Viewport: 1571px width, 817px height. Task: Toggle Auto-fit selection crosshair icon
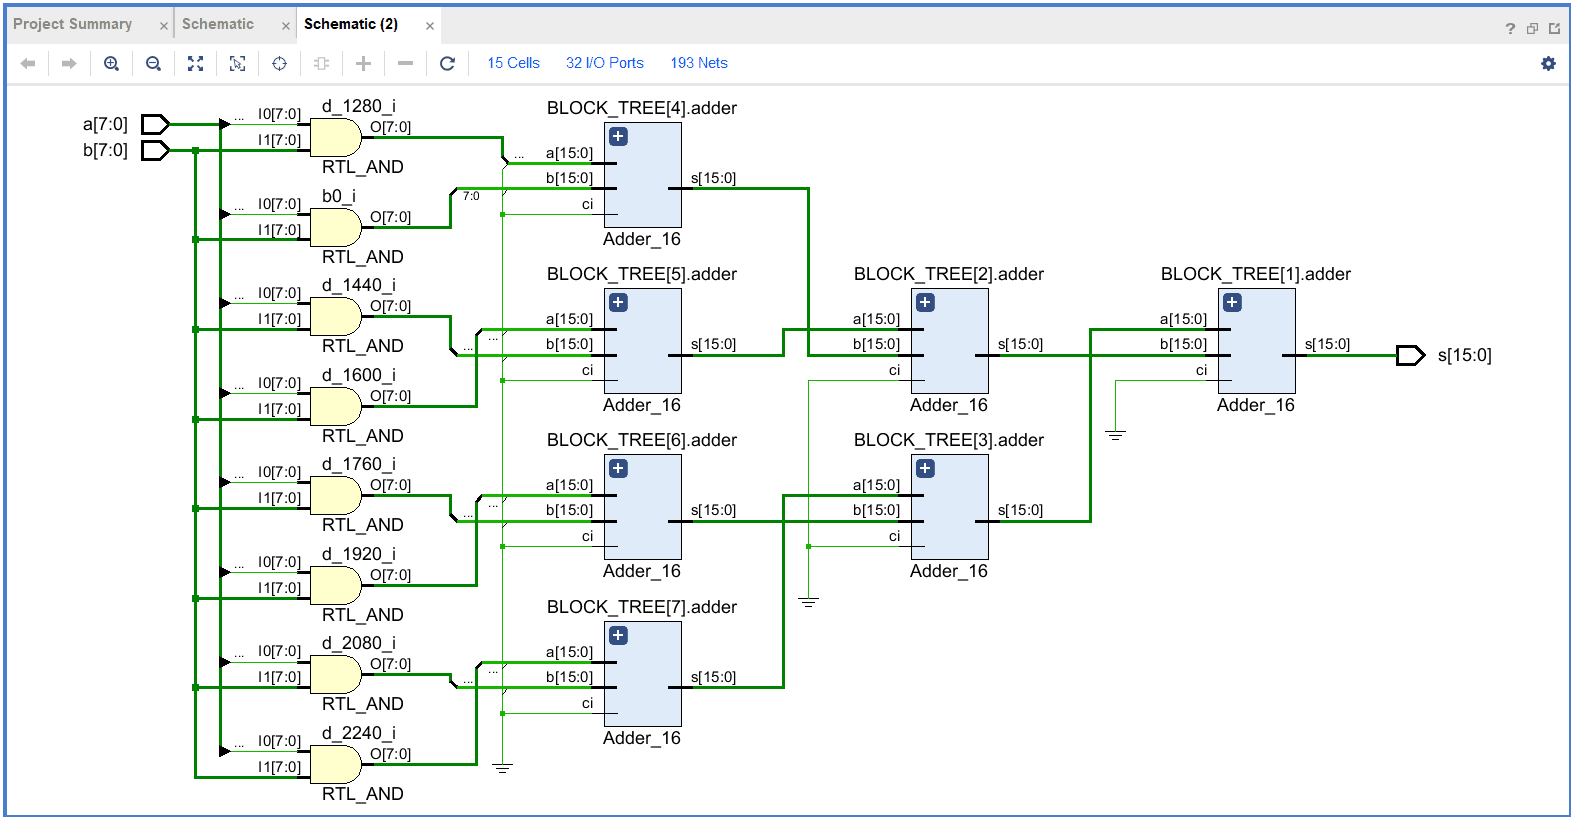[x=279, y=64]
